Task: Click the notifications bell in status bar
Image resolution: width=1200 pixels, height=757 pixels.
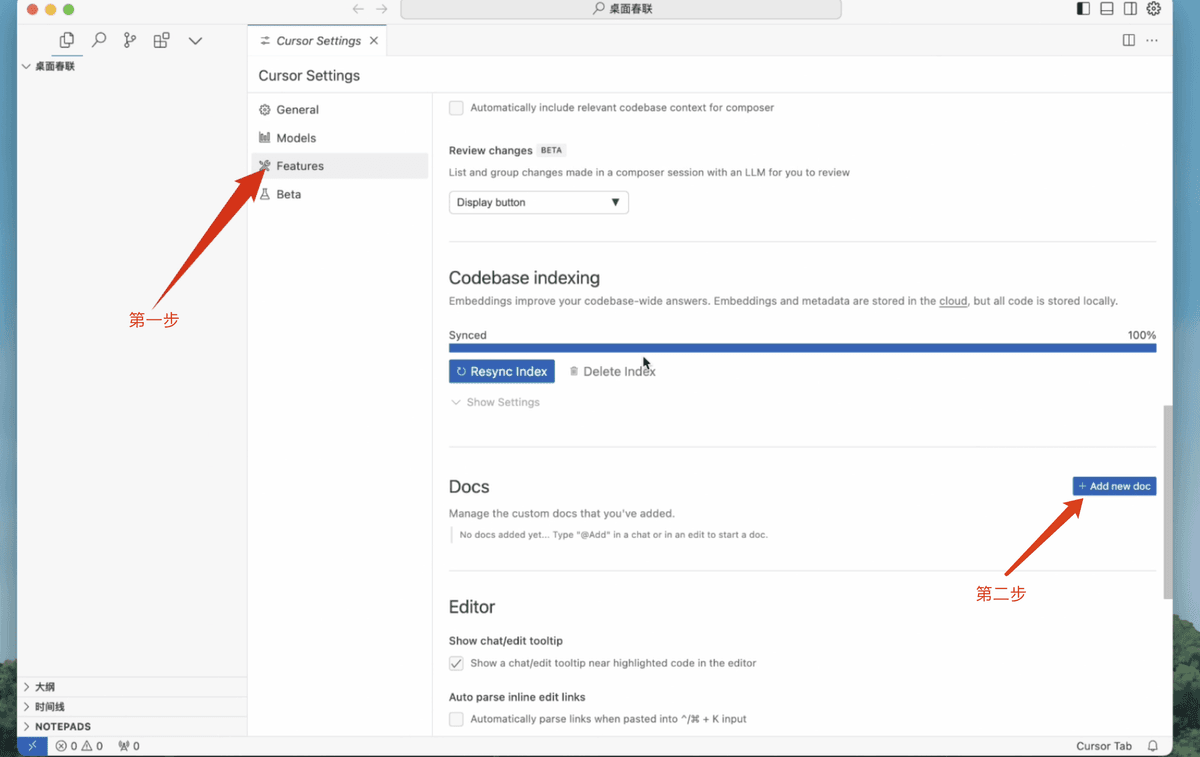Action: click(x=1153, y=746)
